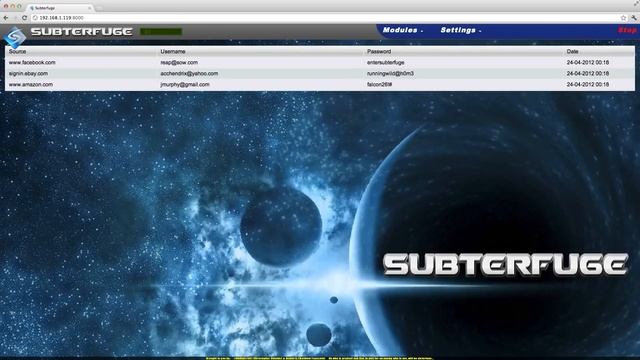Close the Subterfuge browser tab

pos(89,8)
